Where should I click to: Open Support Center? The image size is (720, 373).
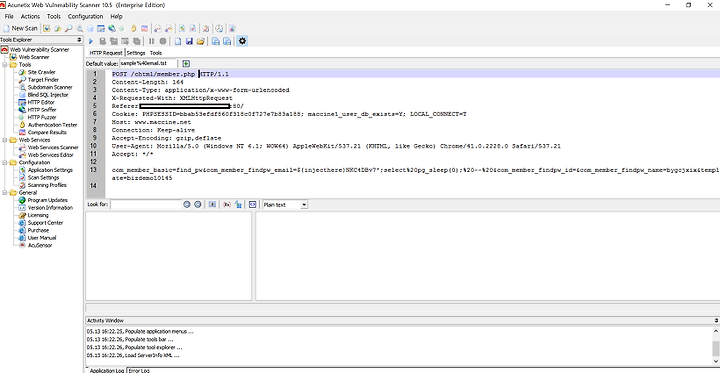coord(45,223)
